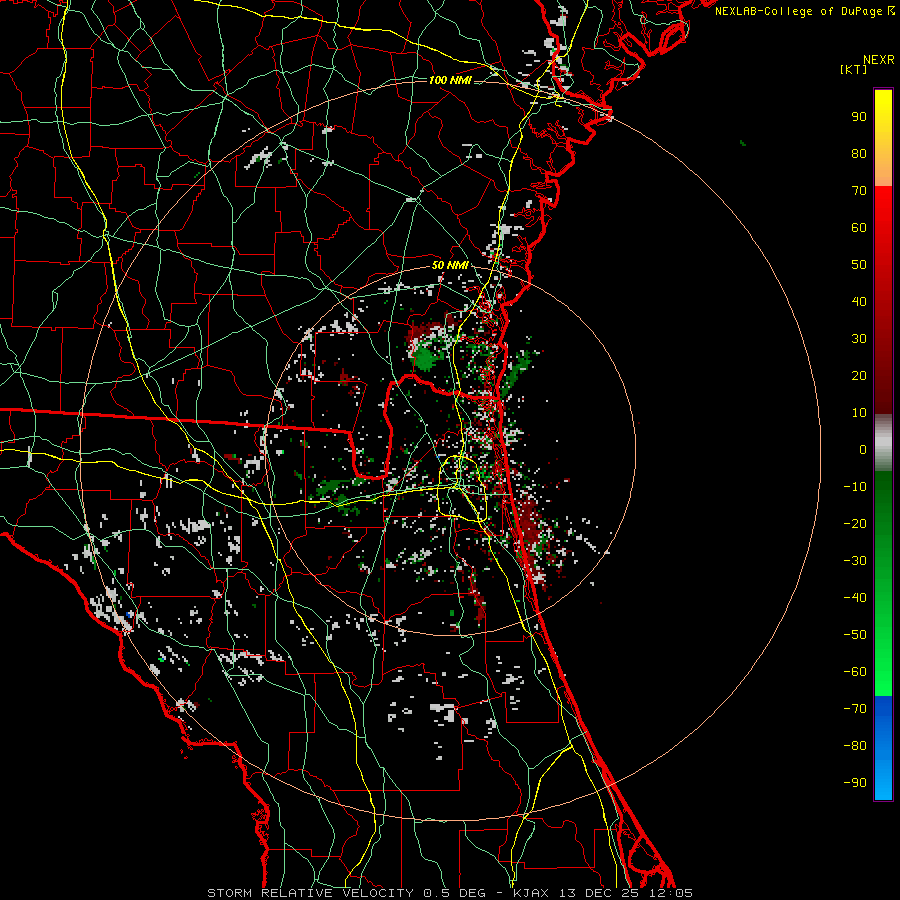This screenshot has height=900, width=900.
Task: Click the 50 value on velocity scale
Action: tap(859, 265)
